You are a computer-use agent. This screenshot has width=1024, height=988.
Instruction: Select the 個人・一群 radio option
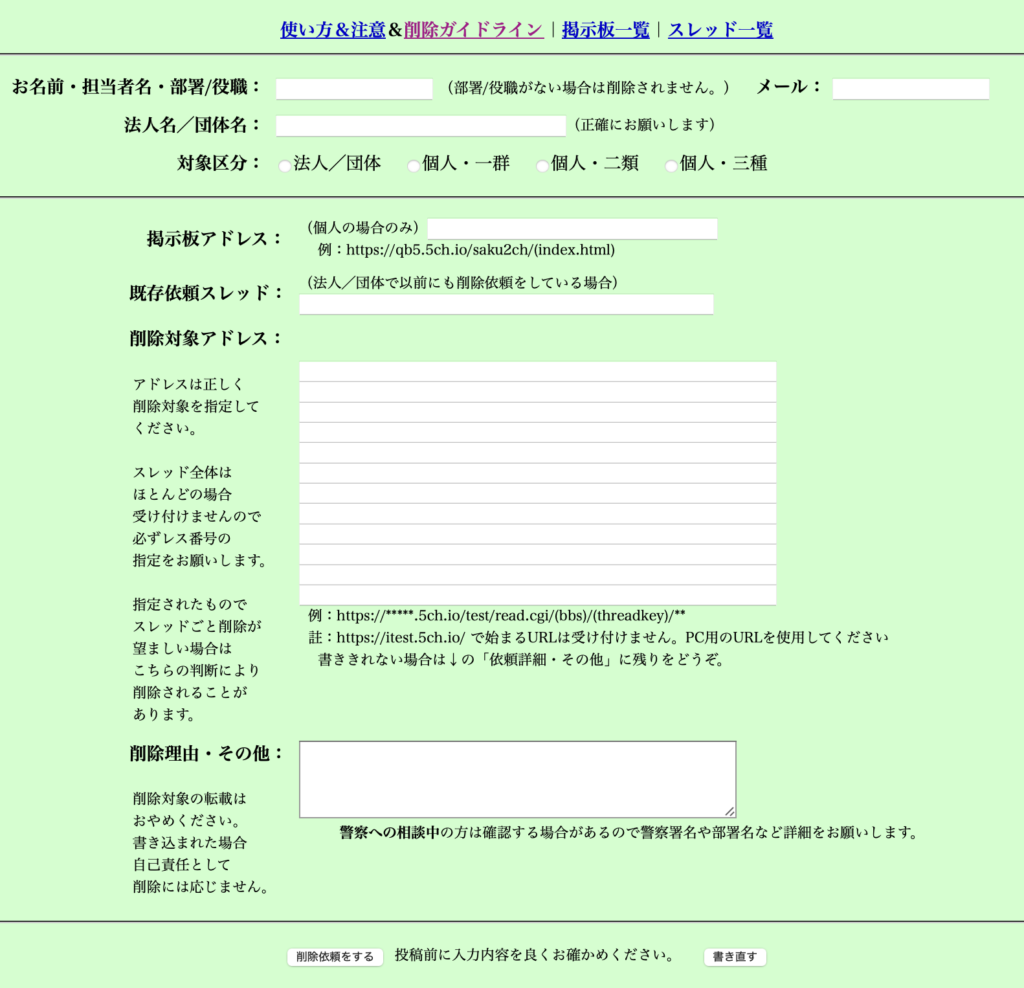(413, 165)
